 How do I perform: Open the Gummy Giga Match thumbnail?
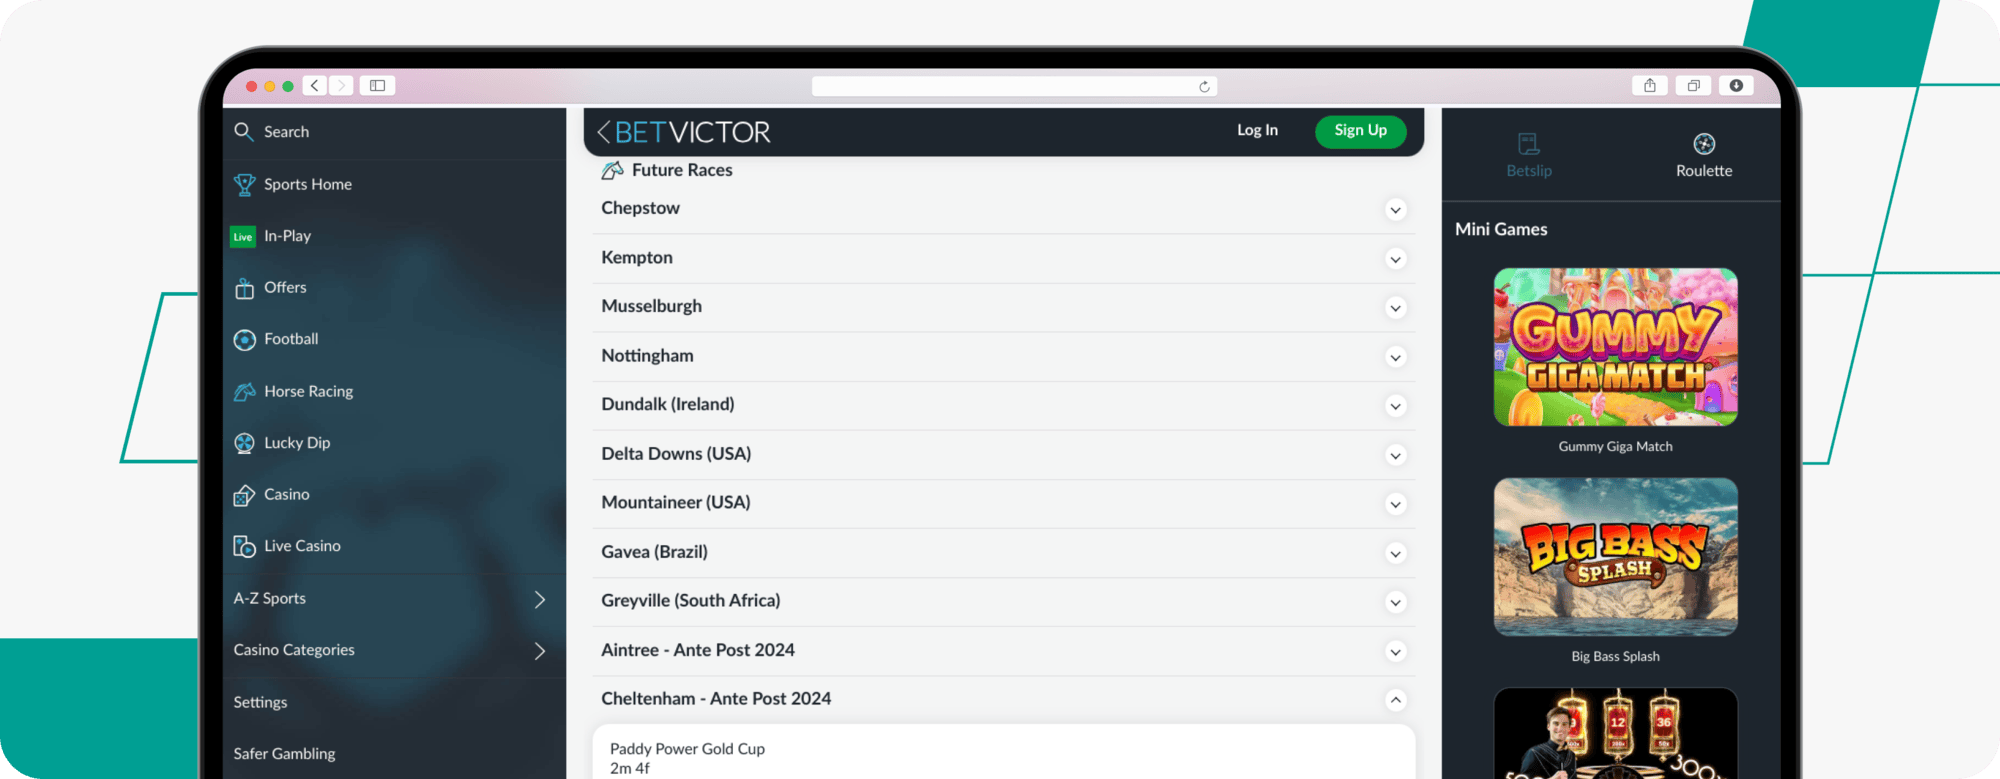point(1615,347)
